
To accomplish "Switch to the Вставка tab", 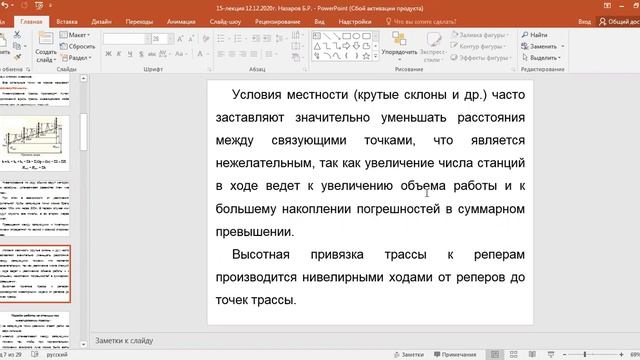I will 67,22.
